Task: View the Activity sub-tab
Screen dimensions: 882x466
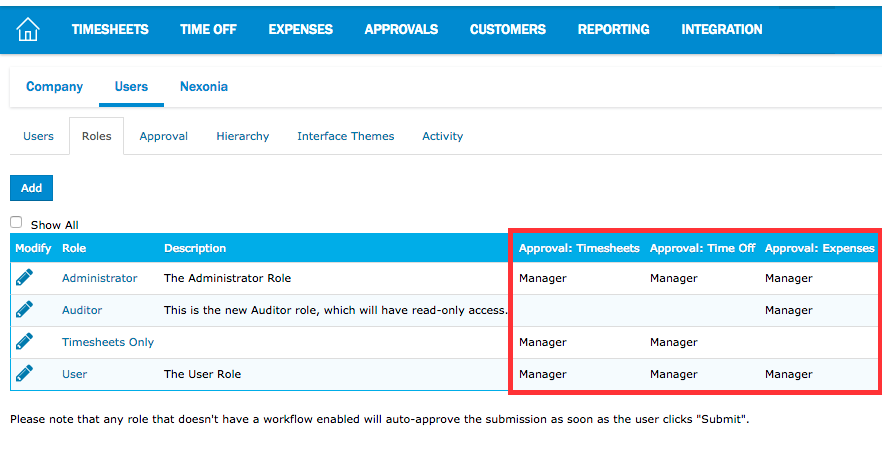Action: [x=443, y=136]
